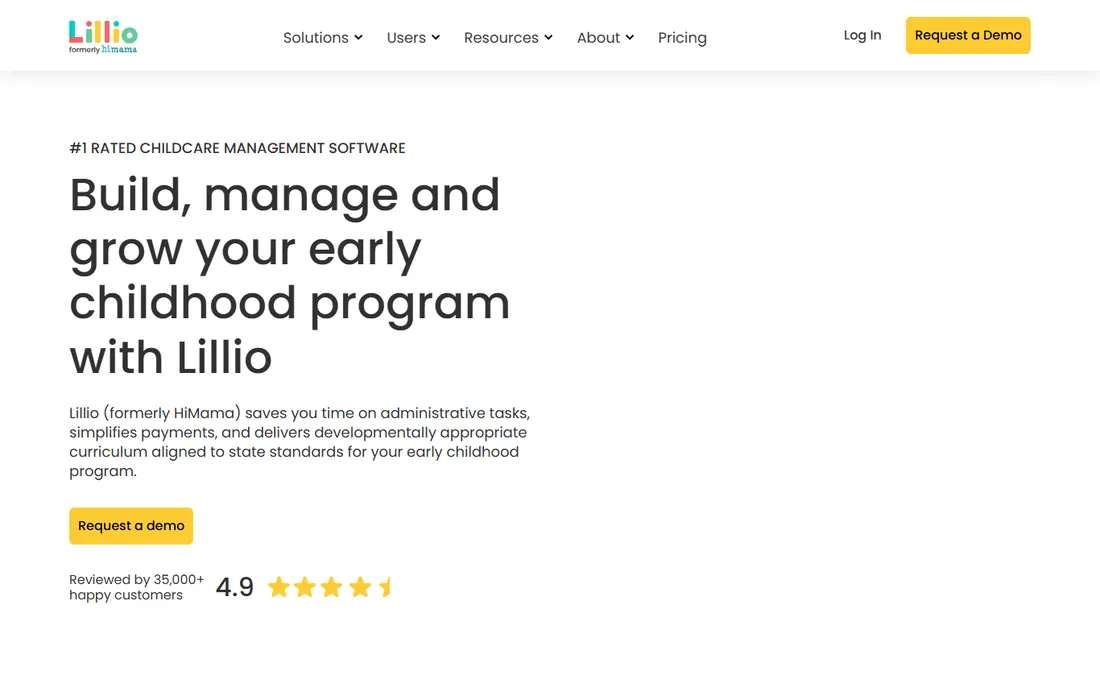Click the 'Lillio (formerly HiMama) saves you time' paragraph
Viewport: 1100px width, 688px height.
300,442
